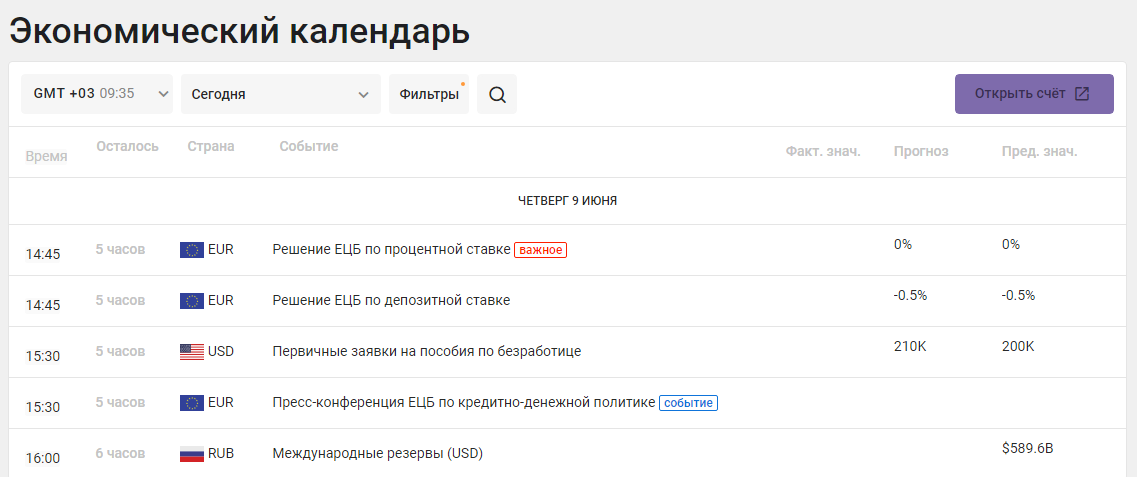
Task: Click the US flag icon beside USD
Action: pos(191,352)
